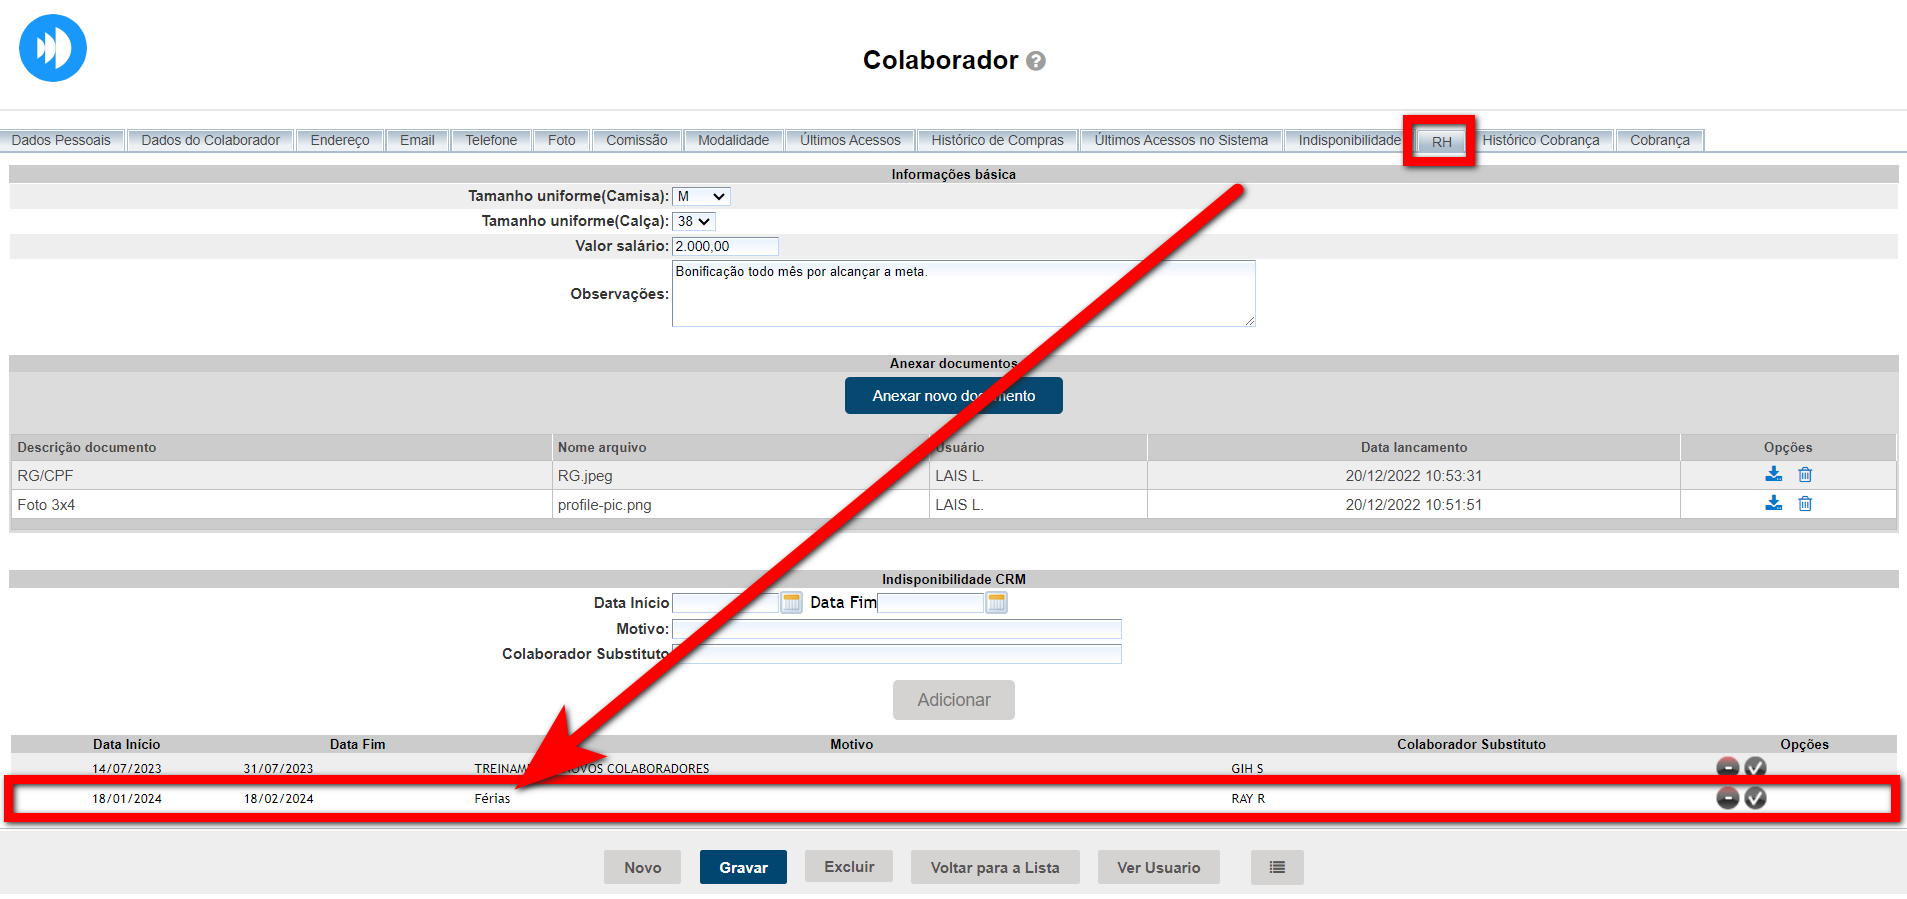Viewport: 1907px width, 899px height.
Task: Click the help icon beside Colaborador title
Action: 1036,61
